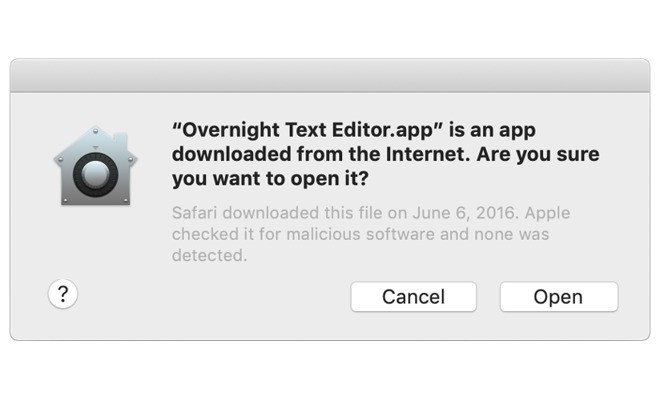Click the chimney of the Gatekeeper house icon

[120, 139]
